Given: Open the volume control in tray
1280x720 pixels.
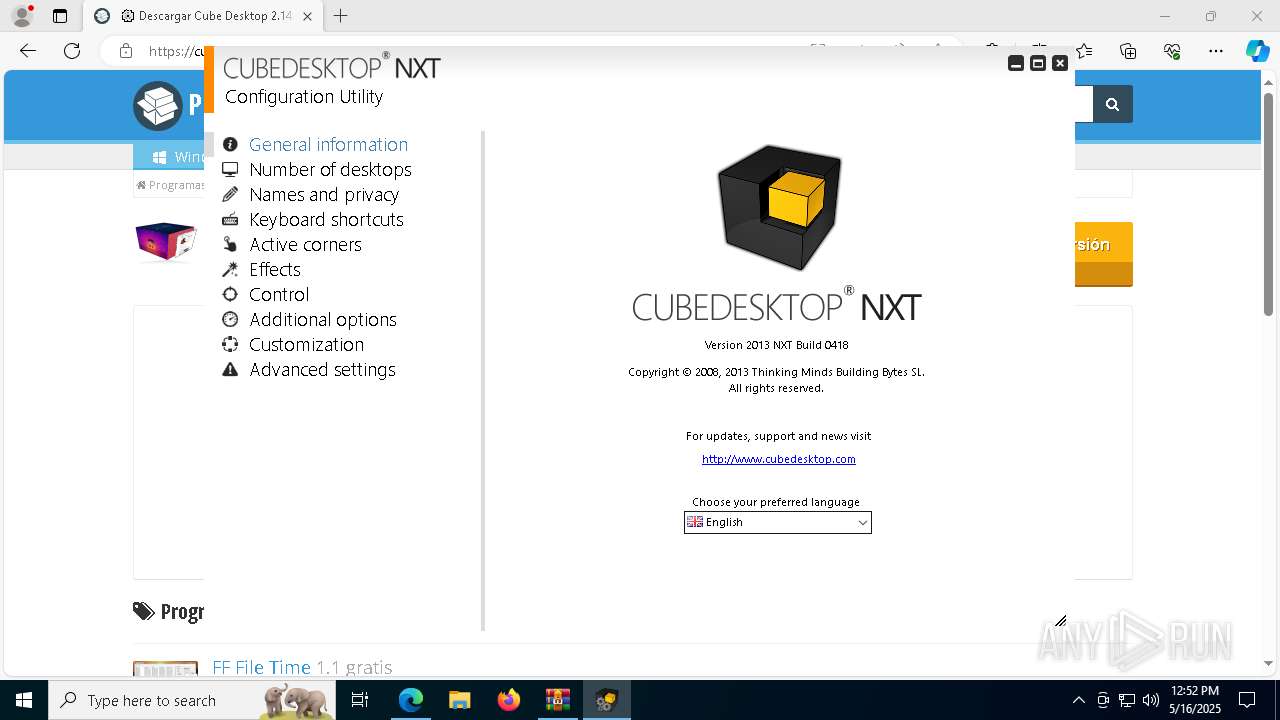Looking at the screenshot, I should [x=1151, y=700].
